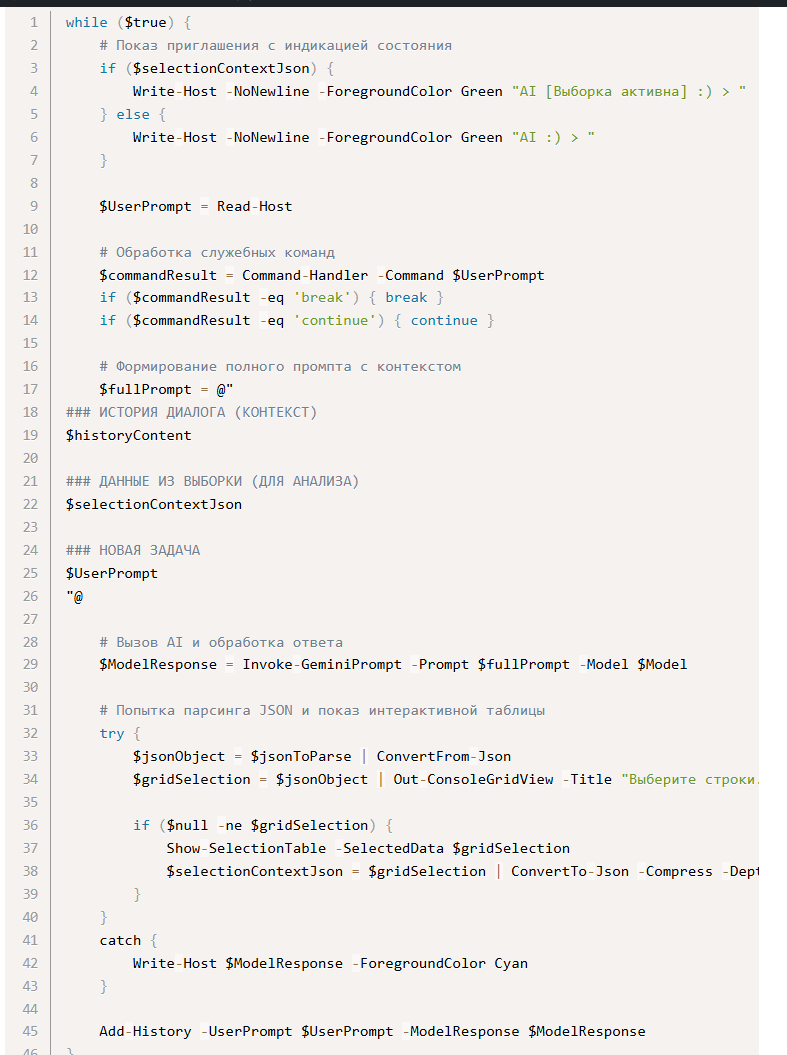Click line number 1 in the gutter
This screenshot has width=787, height=1055.
pos(34,22)
